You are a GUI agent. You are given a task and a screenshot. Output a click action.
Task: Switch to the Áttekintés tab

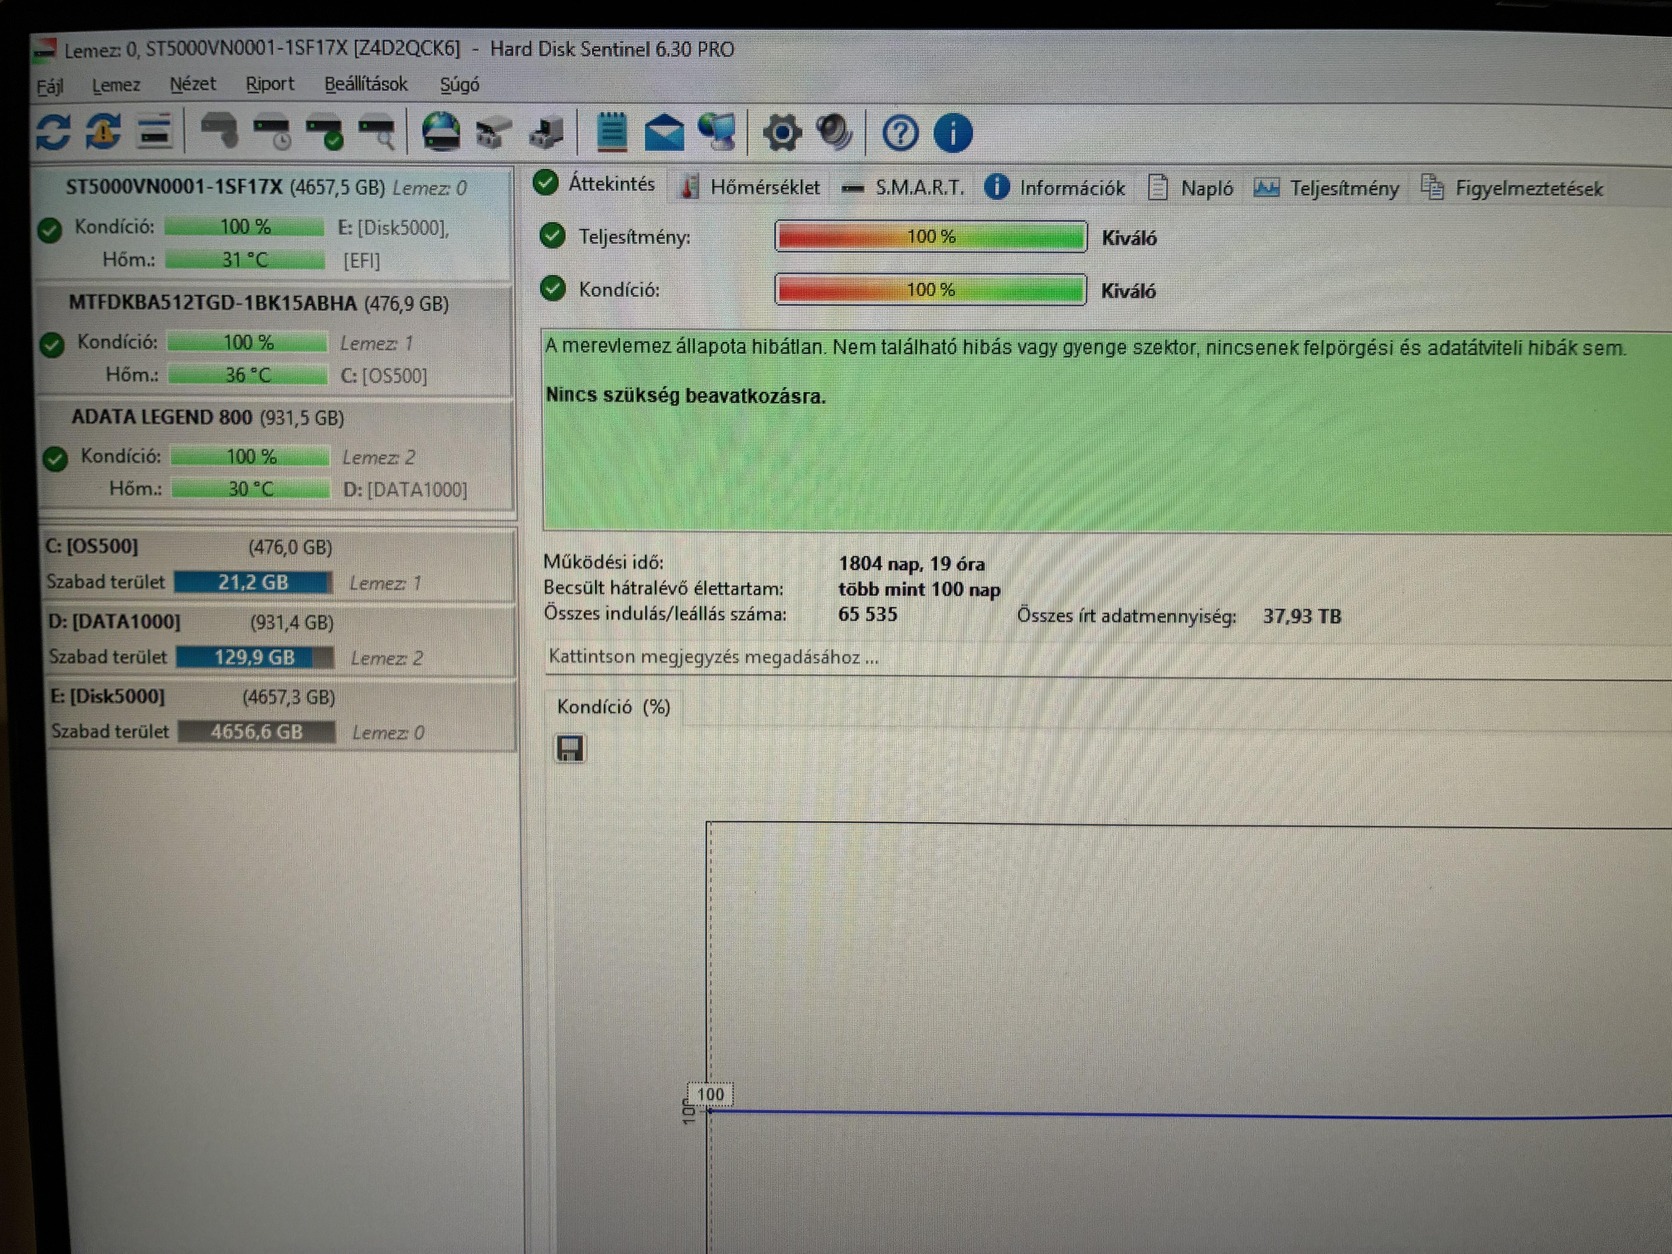(595, 183)
